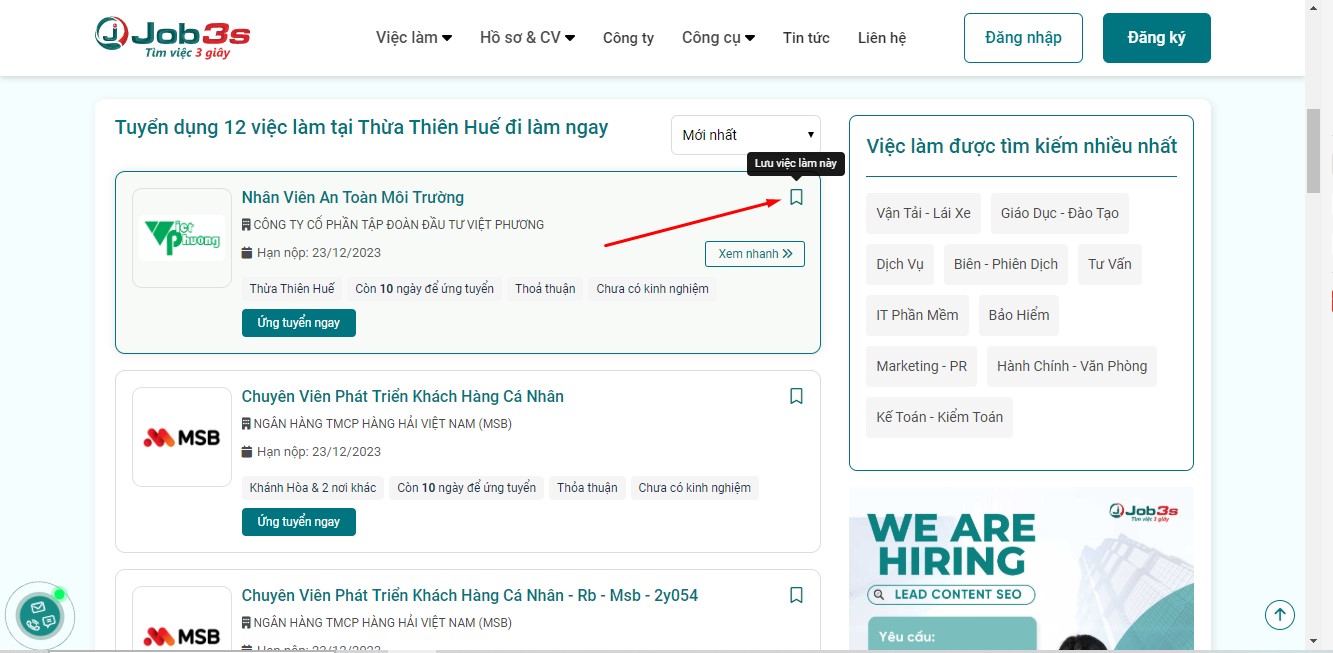The height and width of the screenshot is (653, 1333).
Task: Select the Công ty menu item
Action: click(x=628, y=37)
